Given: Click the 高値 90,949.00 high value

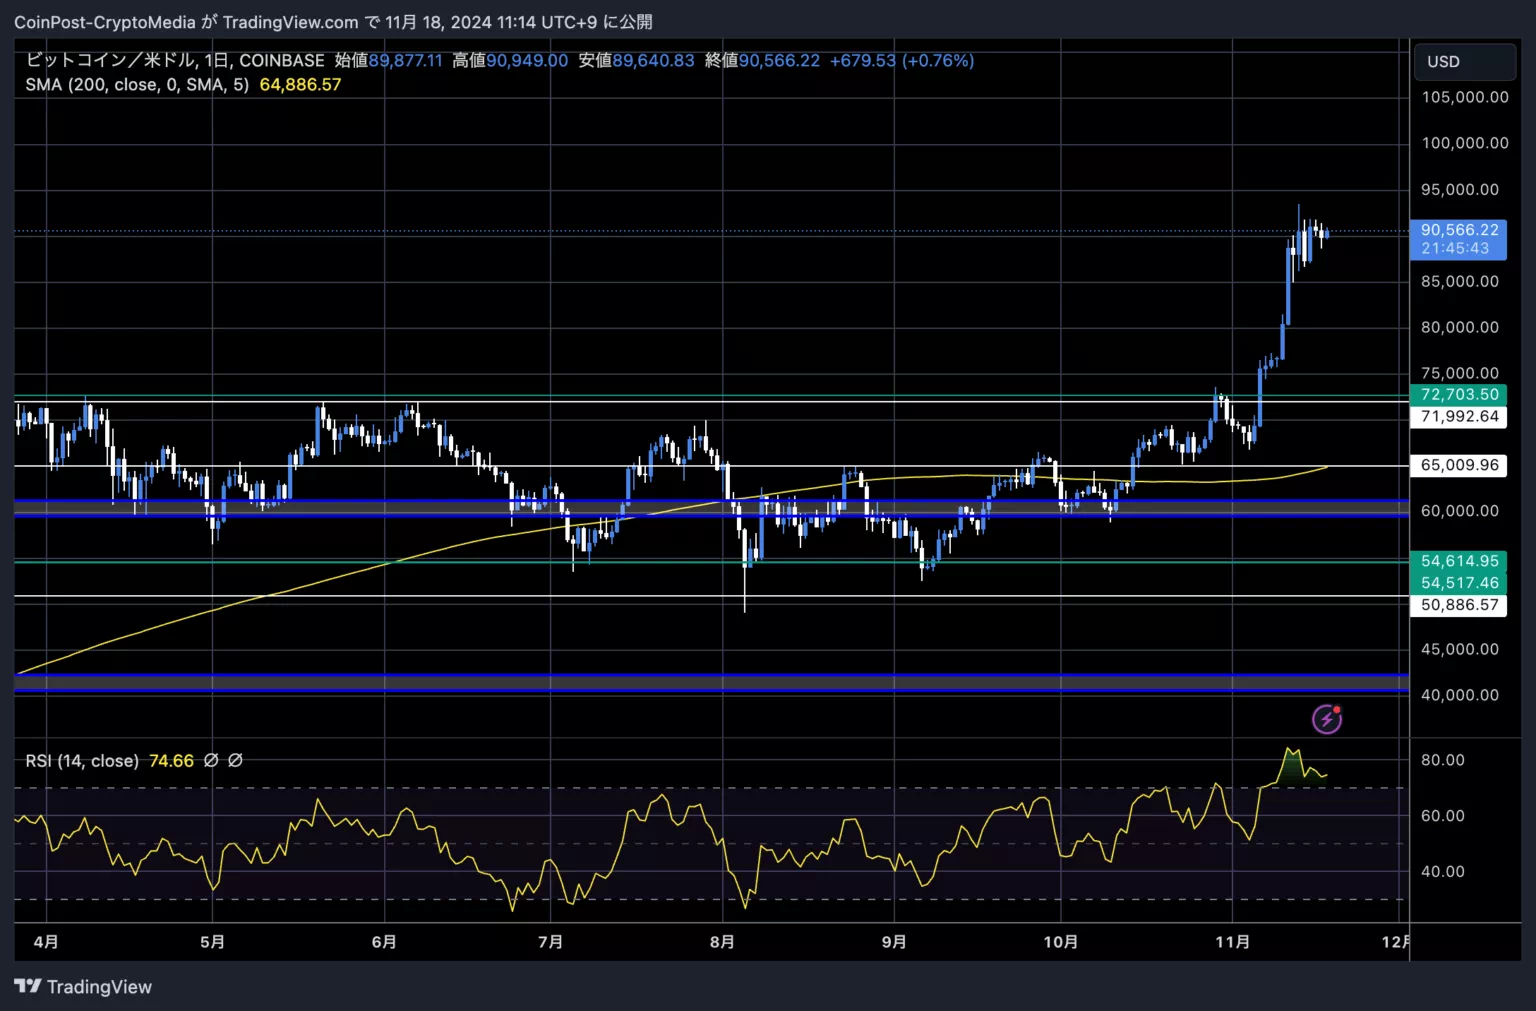Looking at the screenshot, I should point(510,60).
